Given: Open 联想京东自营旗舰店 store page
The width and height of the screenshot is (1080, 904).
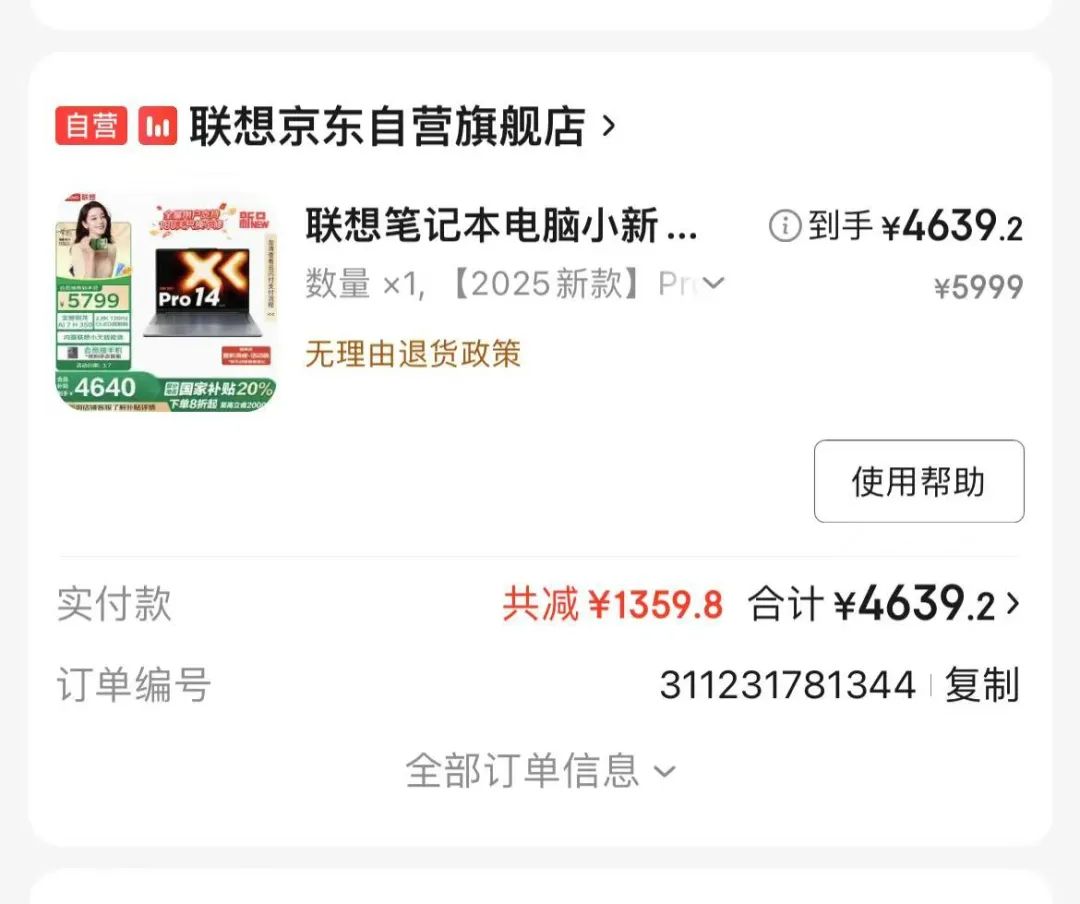Looking at the screenshot, I should tap(388, 126).
